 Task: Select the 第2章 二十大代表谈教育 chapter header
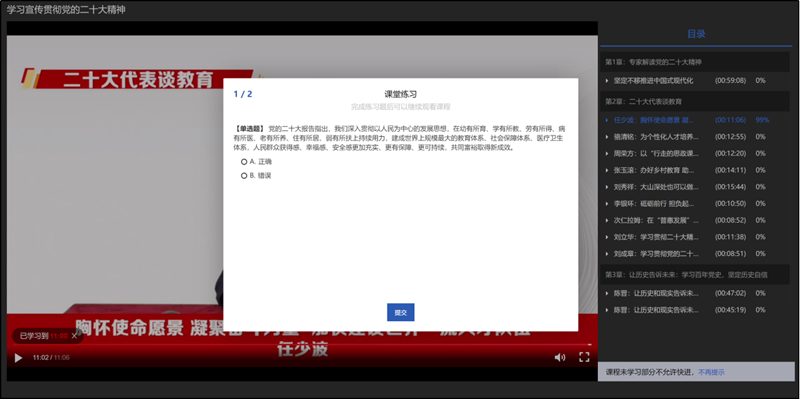click(694, 102)
